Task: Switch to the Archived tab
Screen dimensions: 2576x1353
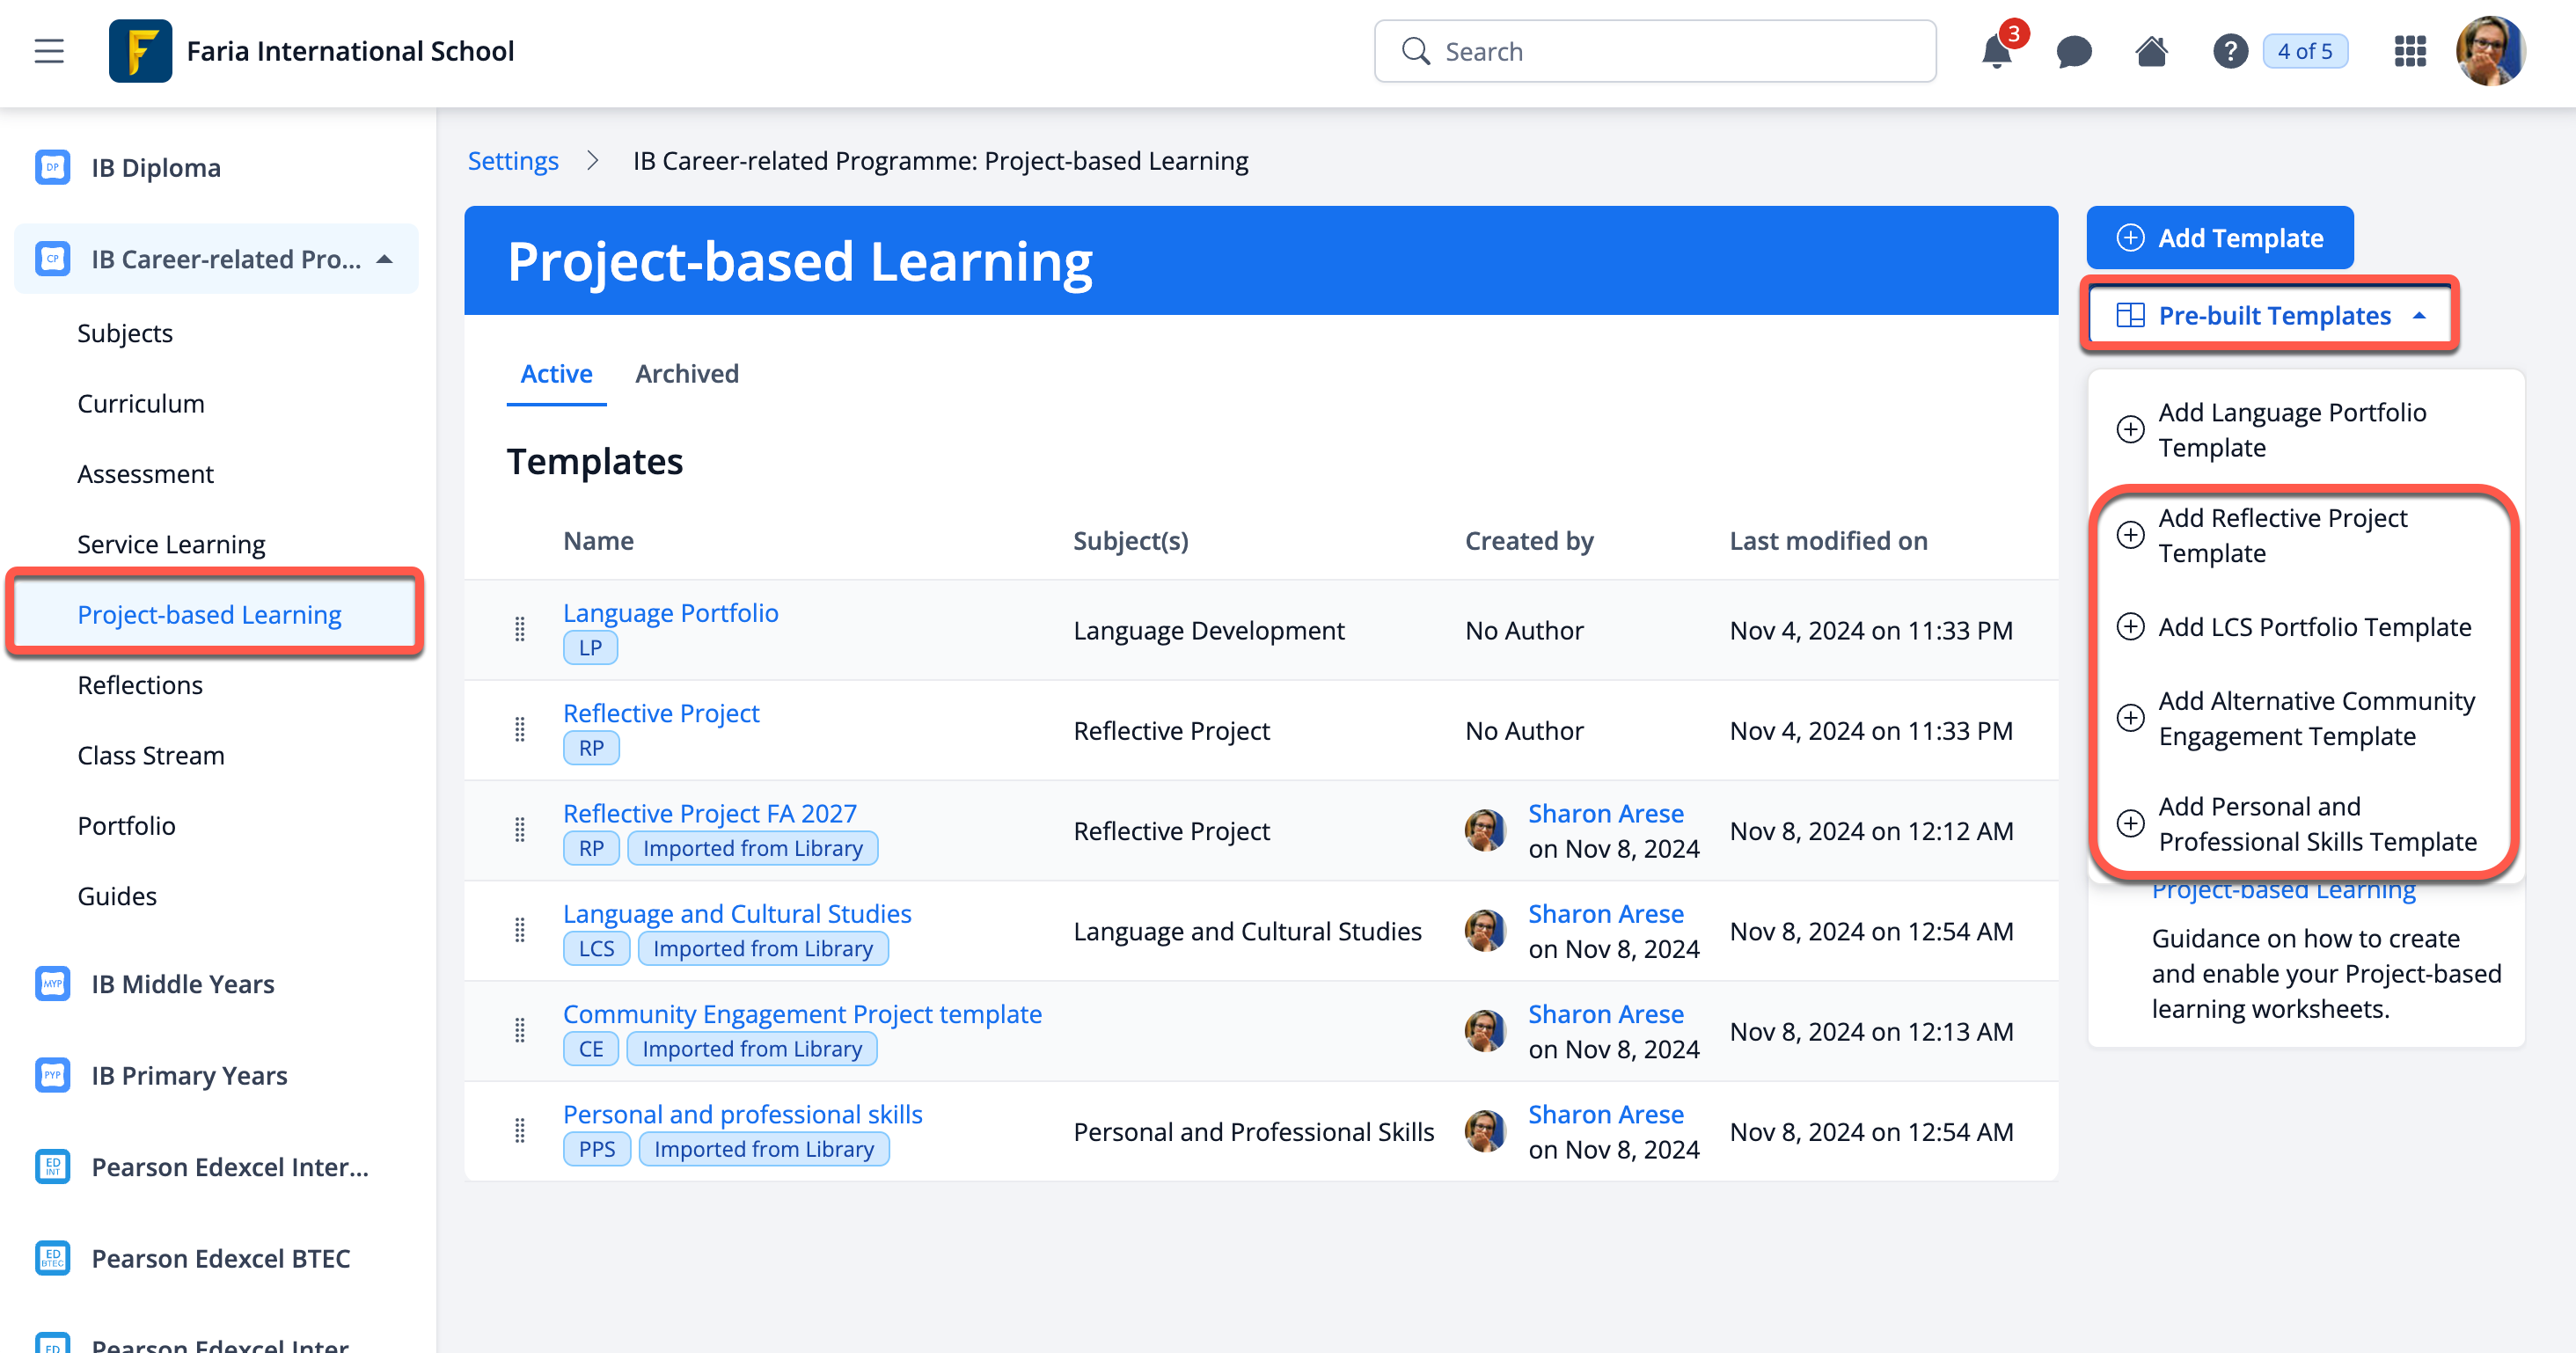Action: click(x=686, y=374)
